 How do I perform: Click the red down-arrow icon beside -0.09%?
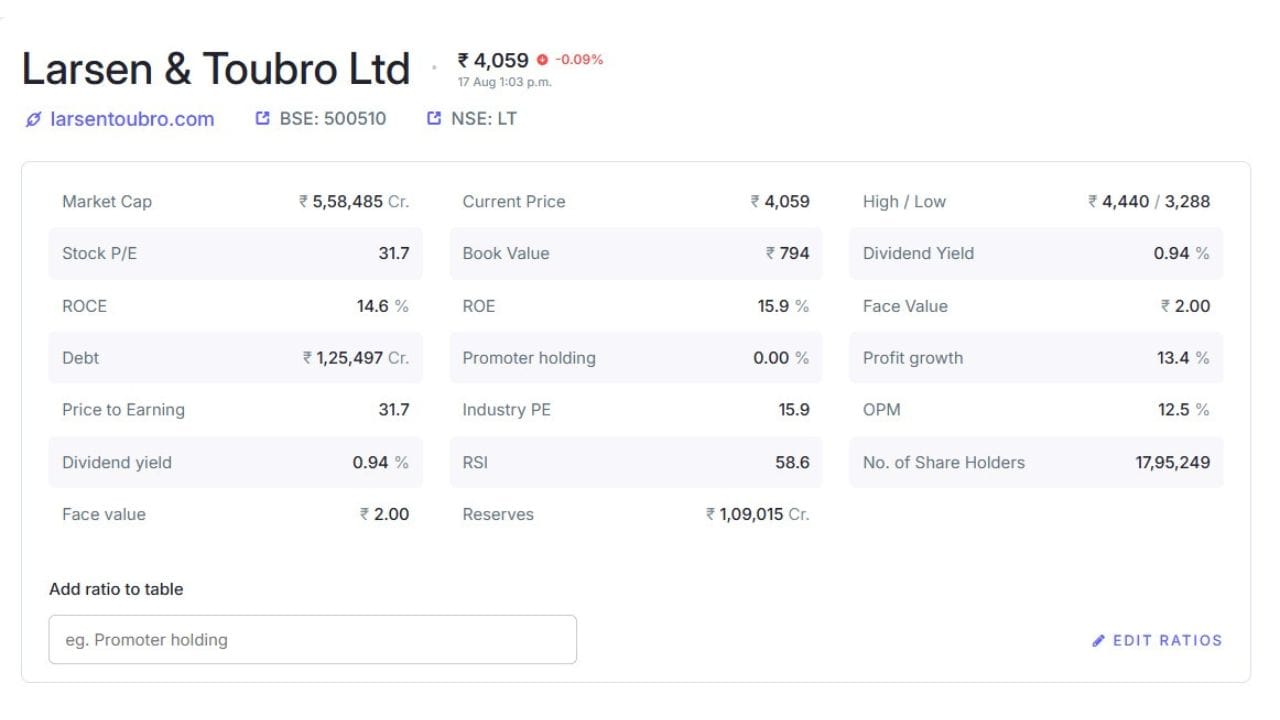542,60
